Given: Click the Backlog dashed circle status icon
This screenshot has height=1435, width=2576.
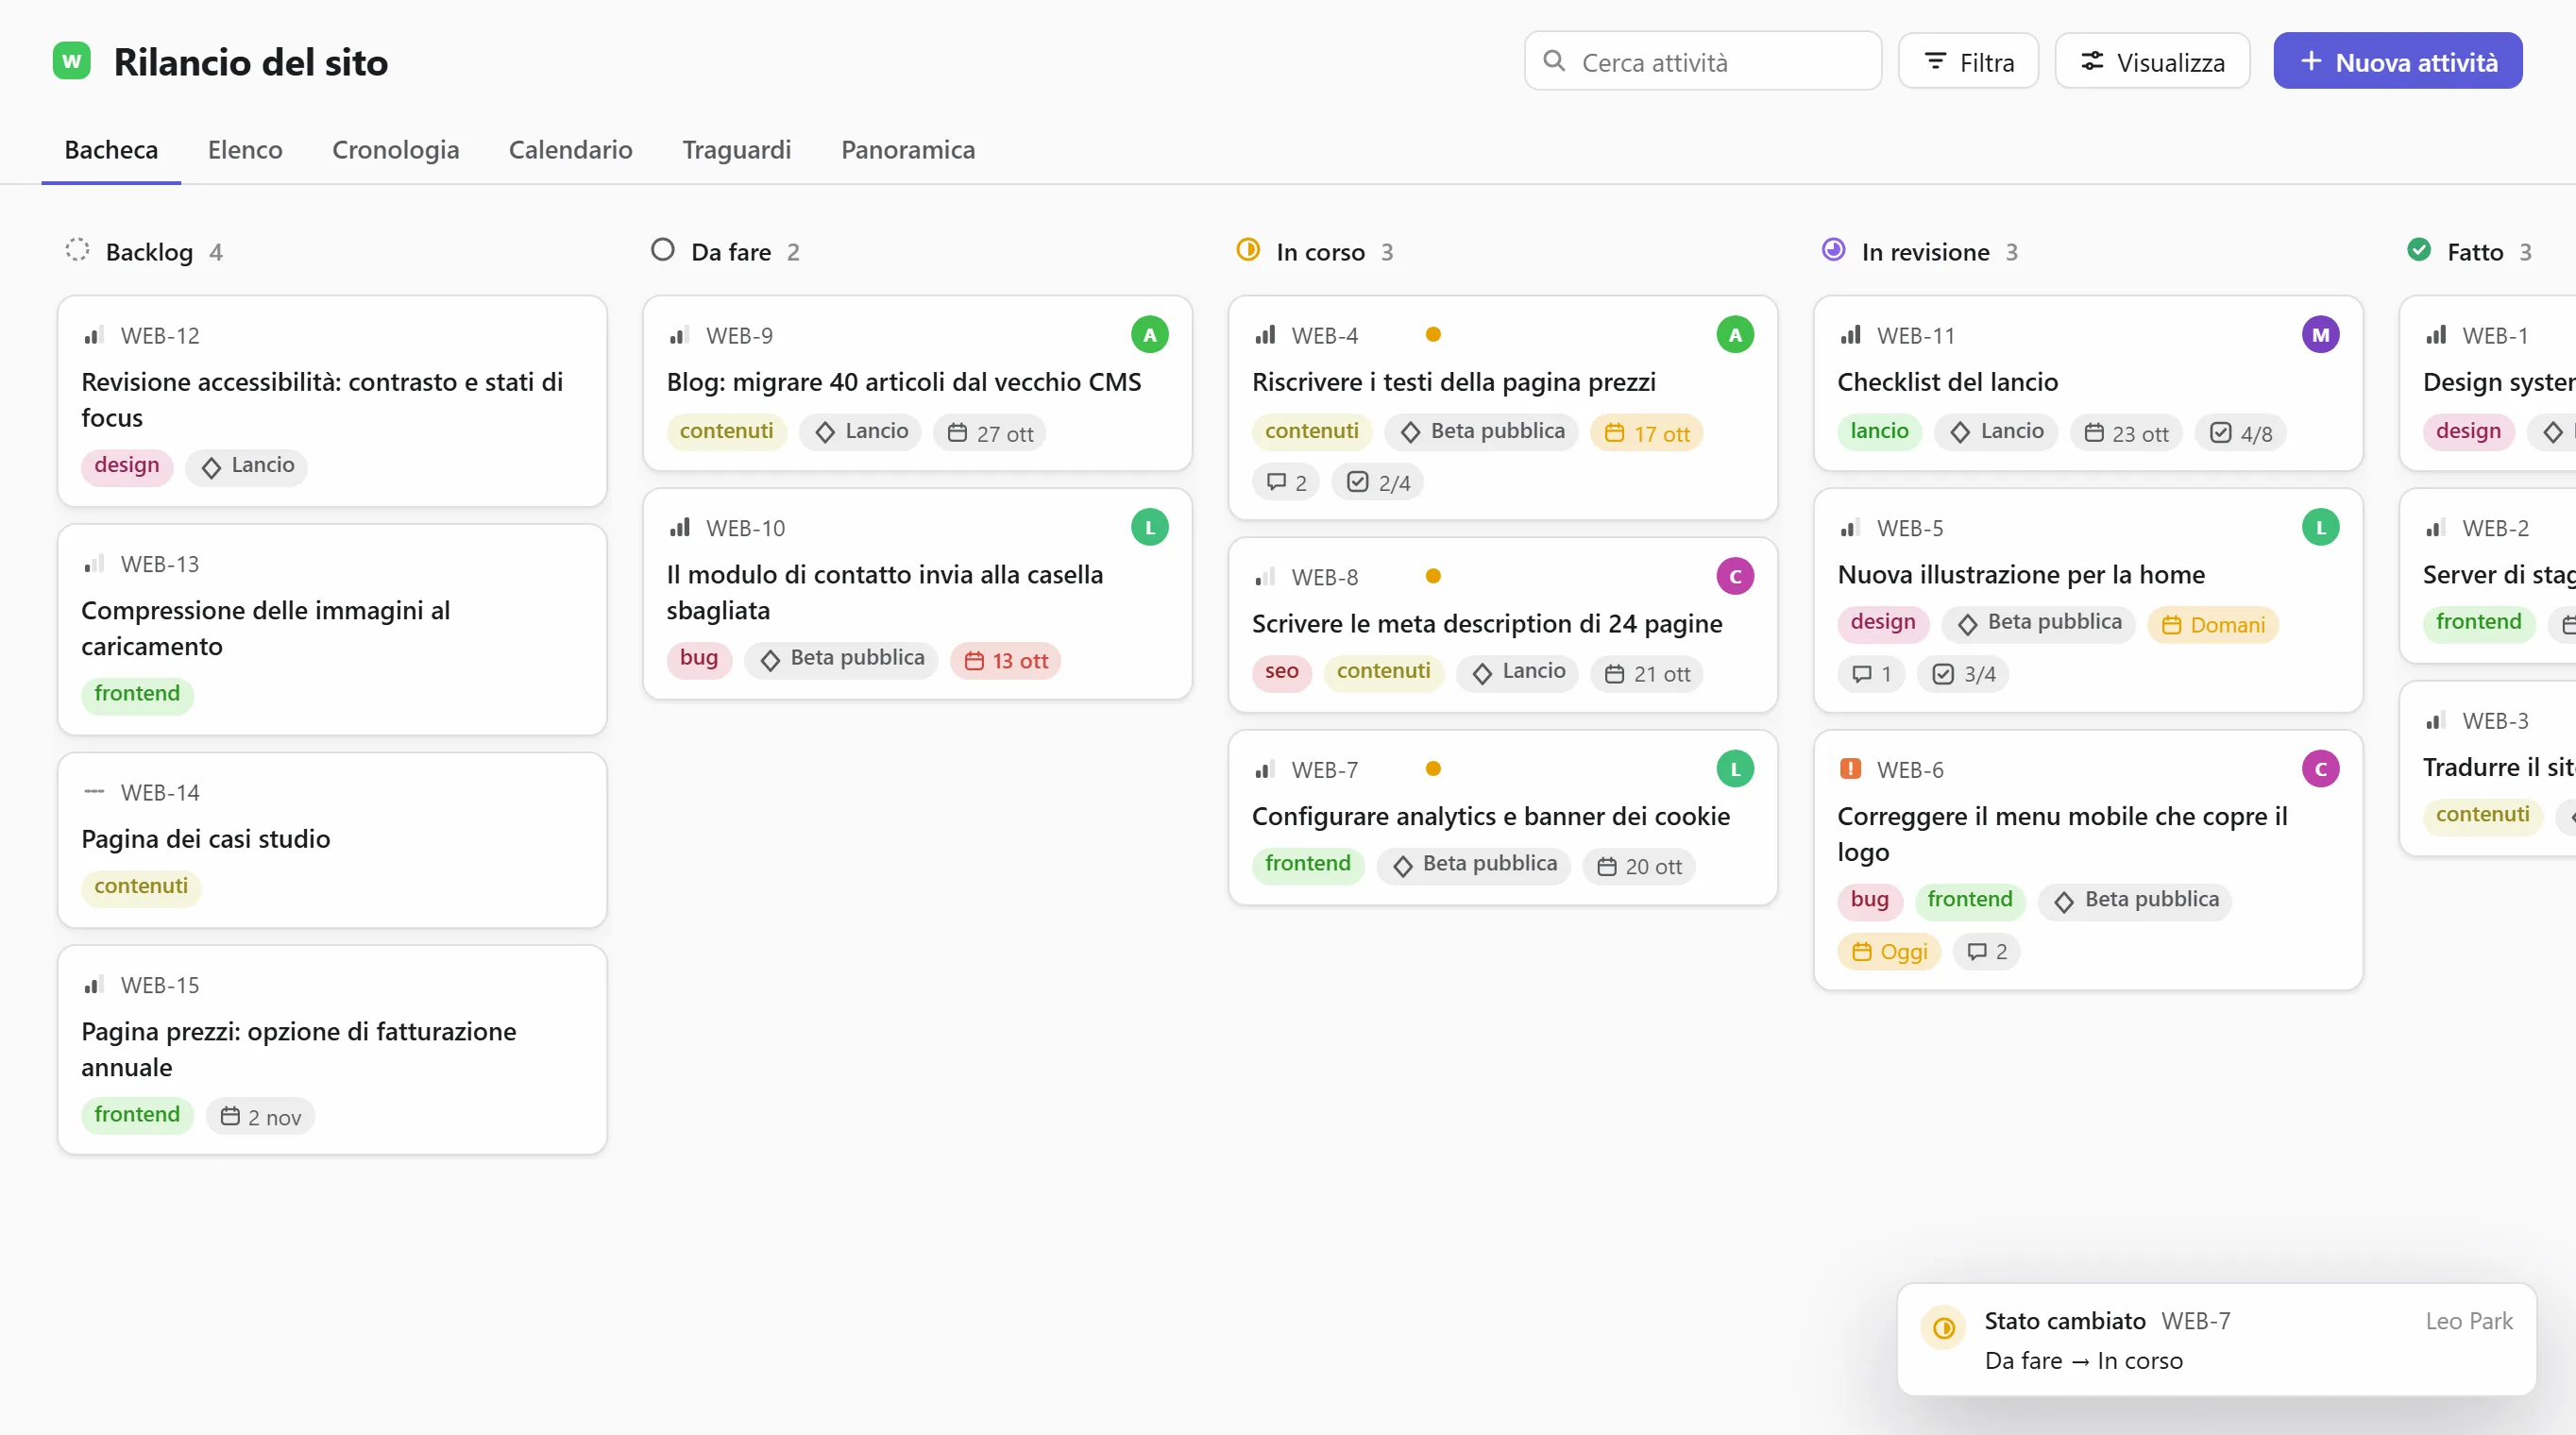Looking at the screenshot, I should coord(77,250).
